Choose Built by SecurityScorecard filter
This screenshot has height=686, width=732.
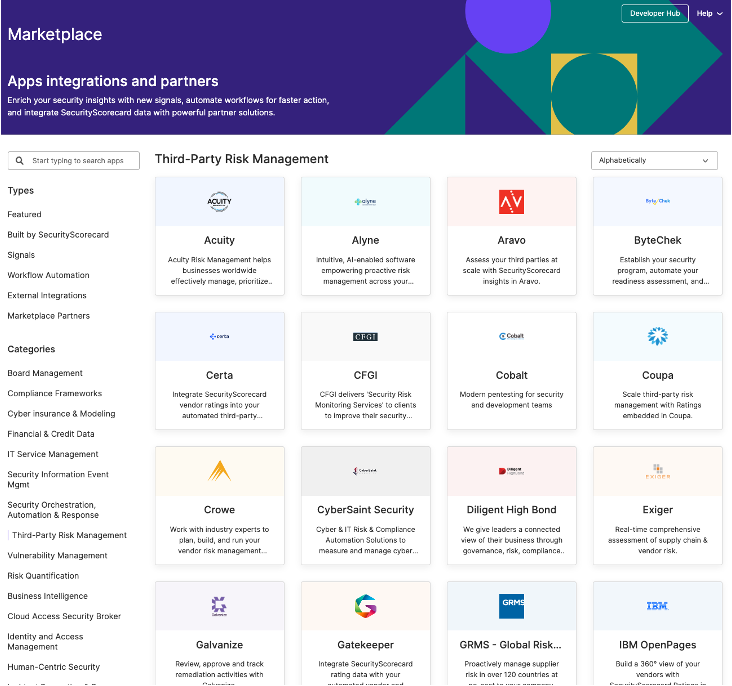58,235
